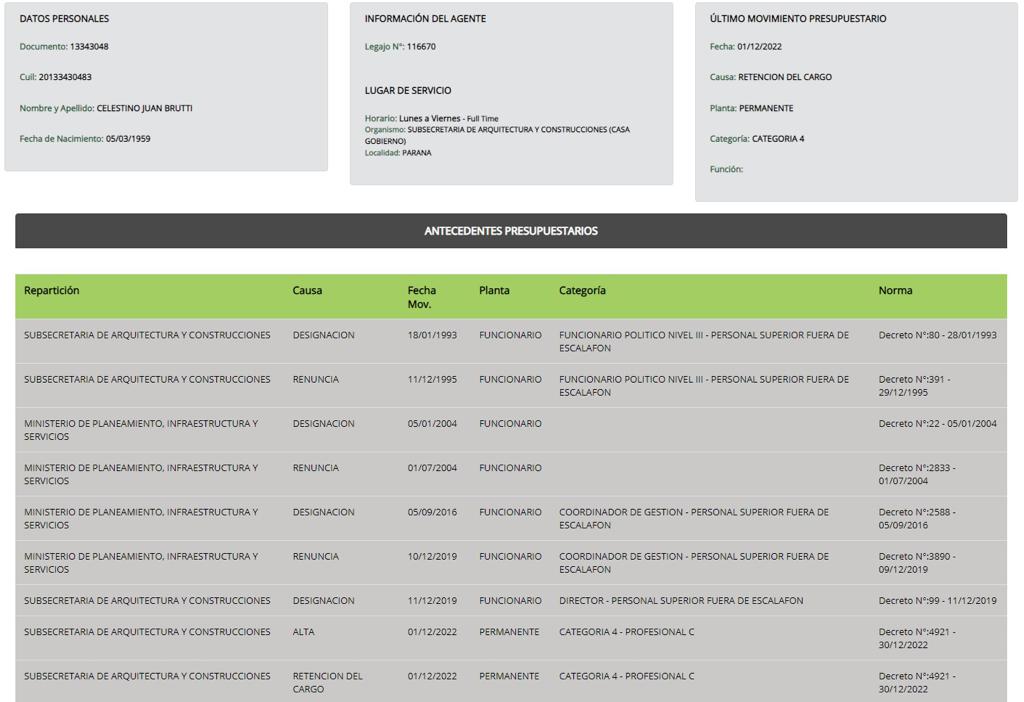Click the name Celestino Juan Brutti
Screen dimensions: 1024x702
click(144, 108)
